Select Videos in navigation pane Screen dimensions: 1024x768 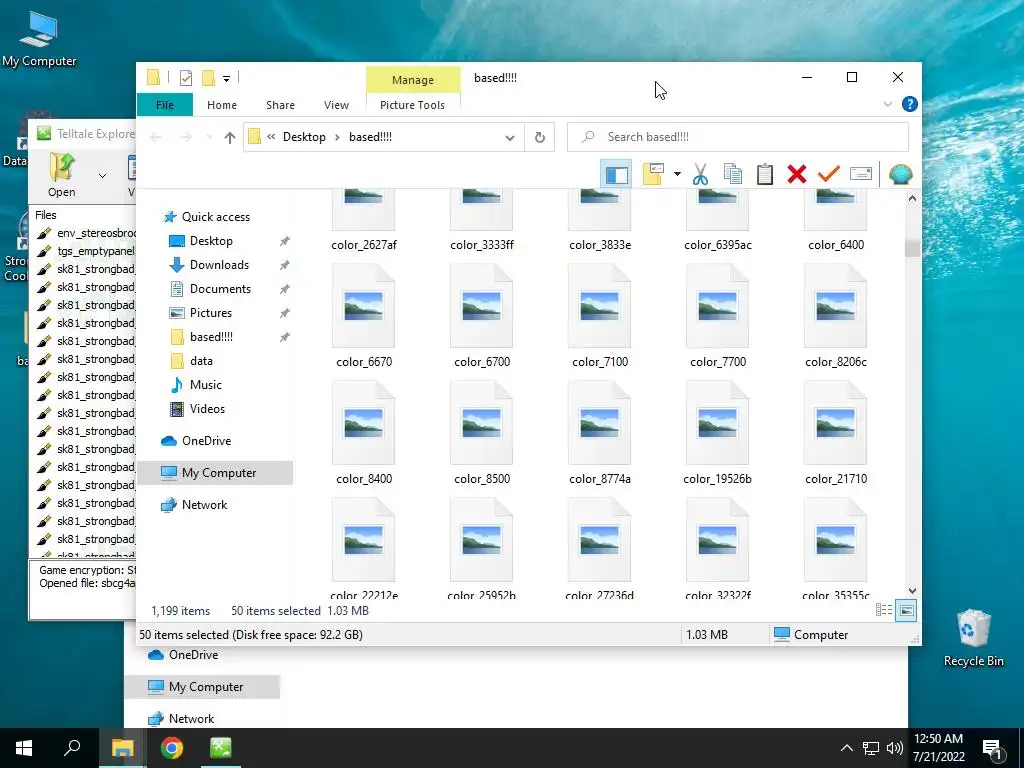[207, 409]
